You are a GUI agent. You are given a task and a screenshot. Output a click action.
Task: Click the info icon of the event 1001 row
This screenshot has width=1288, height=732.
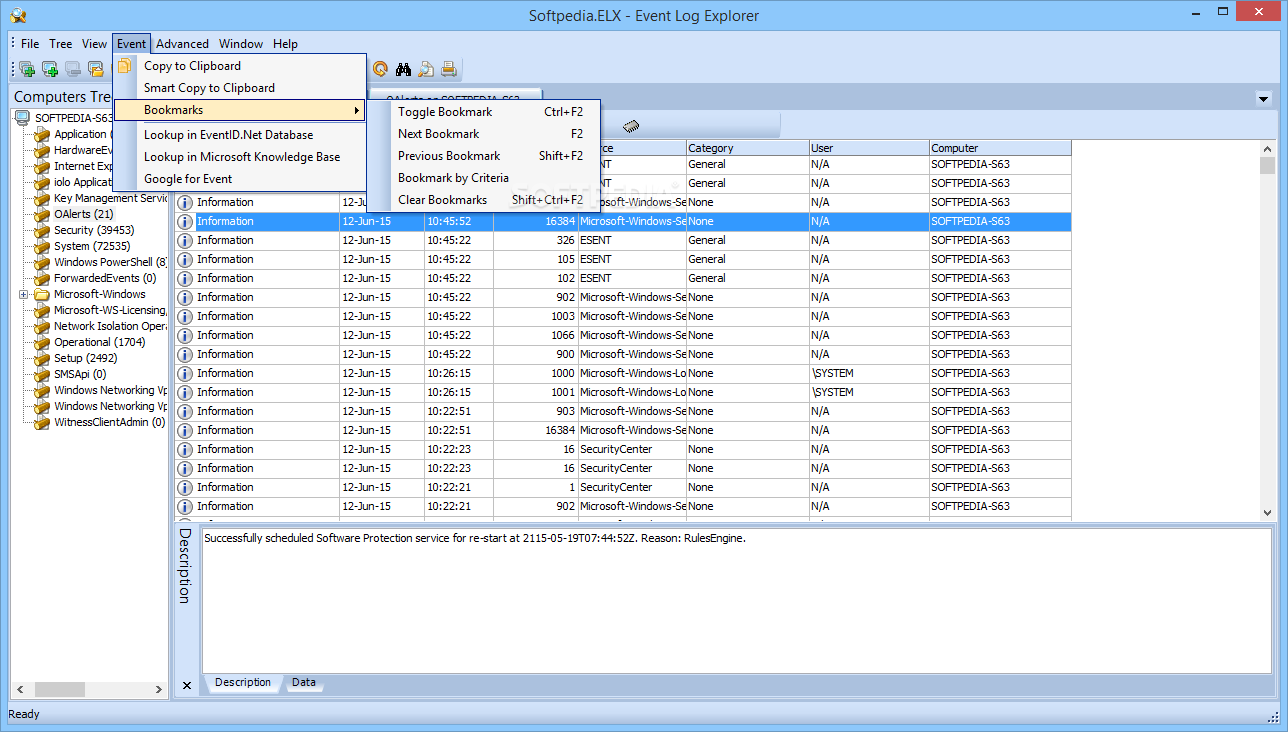click(185, 392)
